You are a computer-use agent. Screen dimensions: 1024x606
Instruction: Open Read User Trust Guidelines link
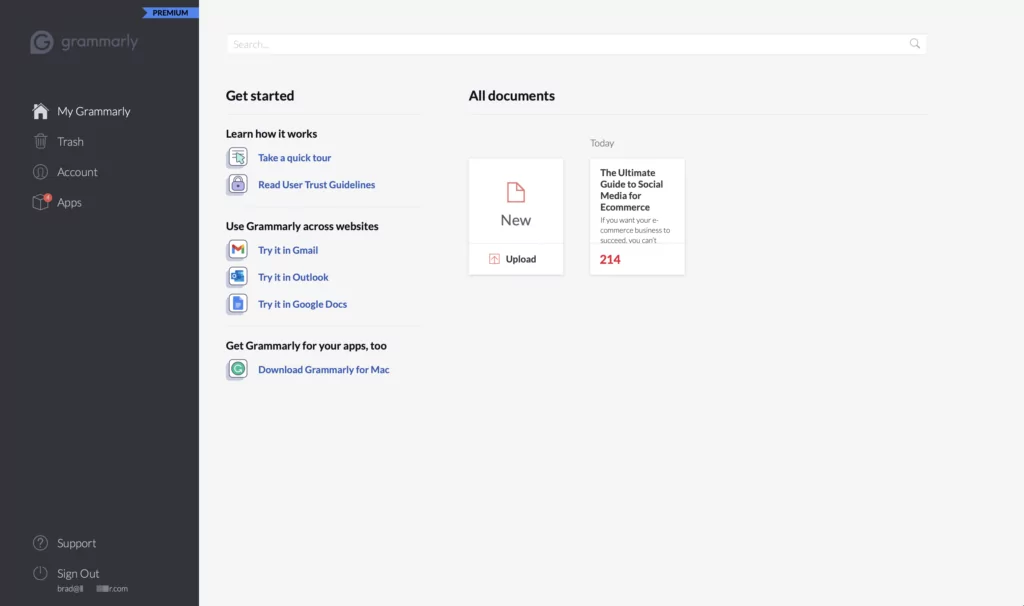click(x=317, y=185)
